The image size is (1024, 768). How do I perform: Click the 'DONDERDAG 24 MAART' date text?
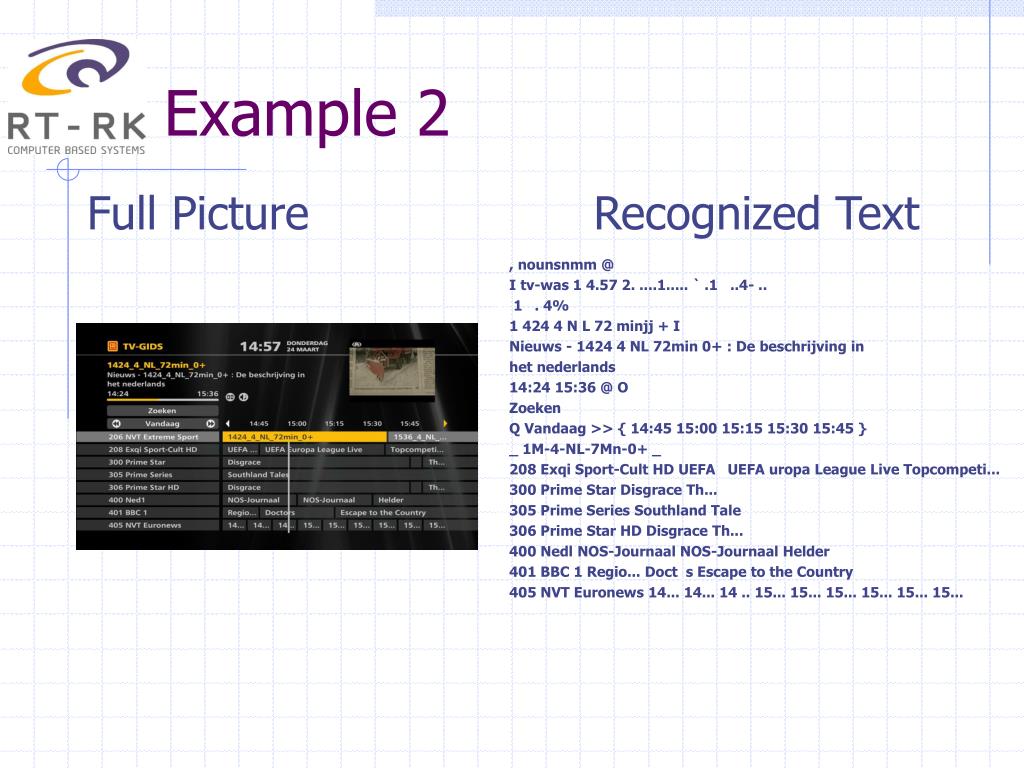point(307,346)
